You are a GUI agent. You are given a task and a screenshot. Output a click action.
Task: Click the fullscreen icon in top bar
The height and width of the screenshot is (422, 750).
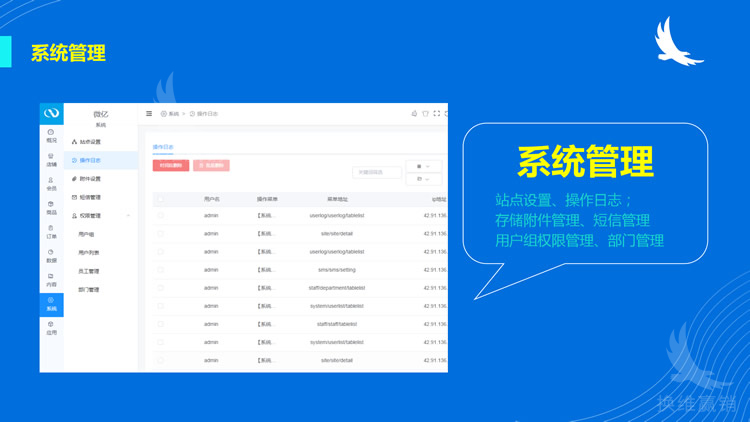[436, 114]
